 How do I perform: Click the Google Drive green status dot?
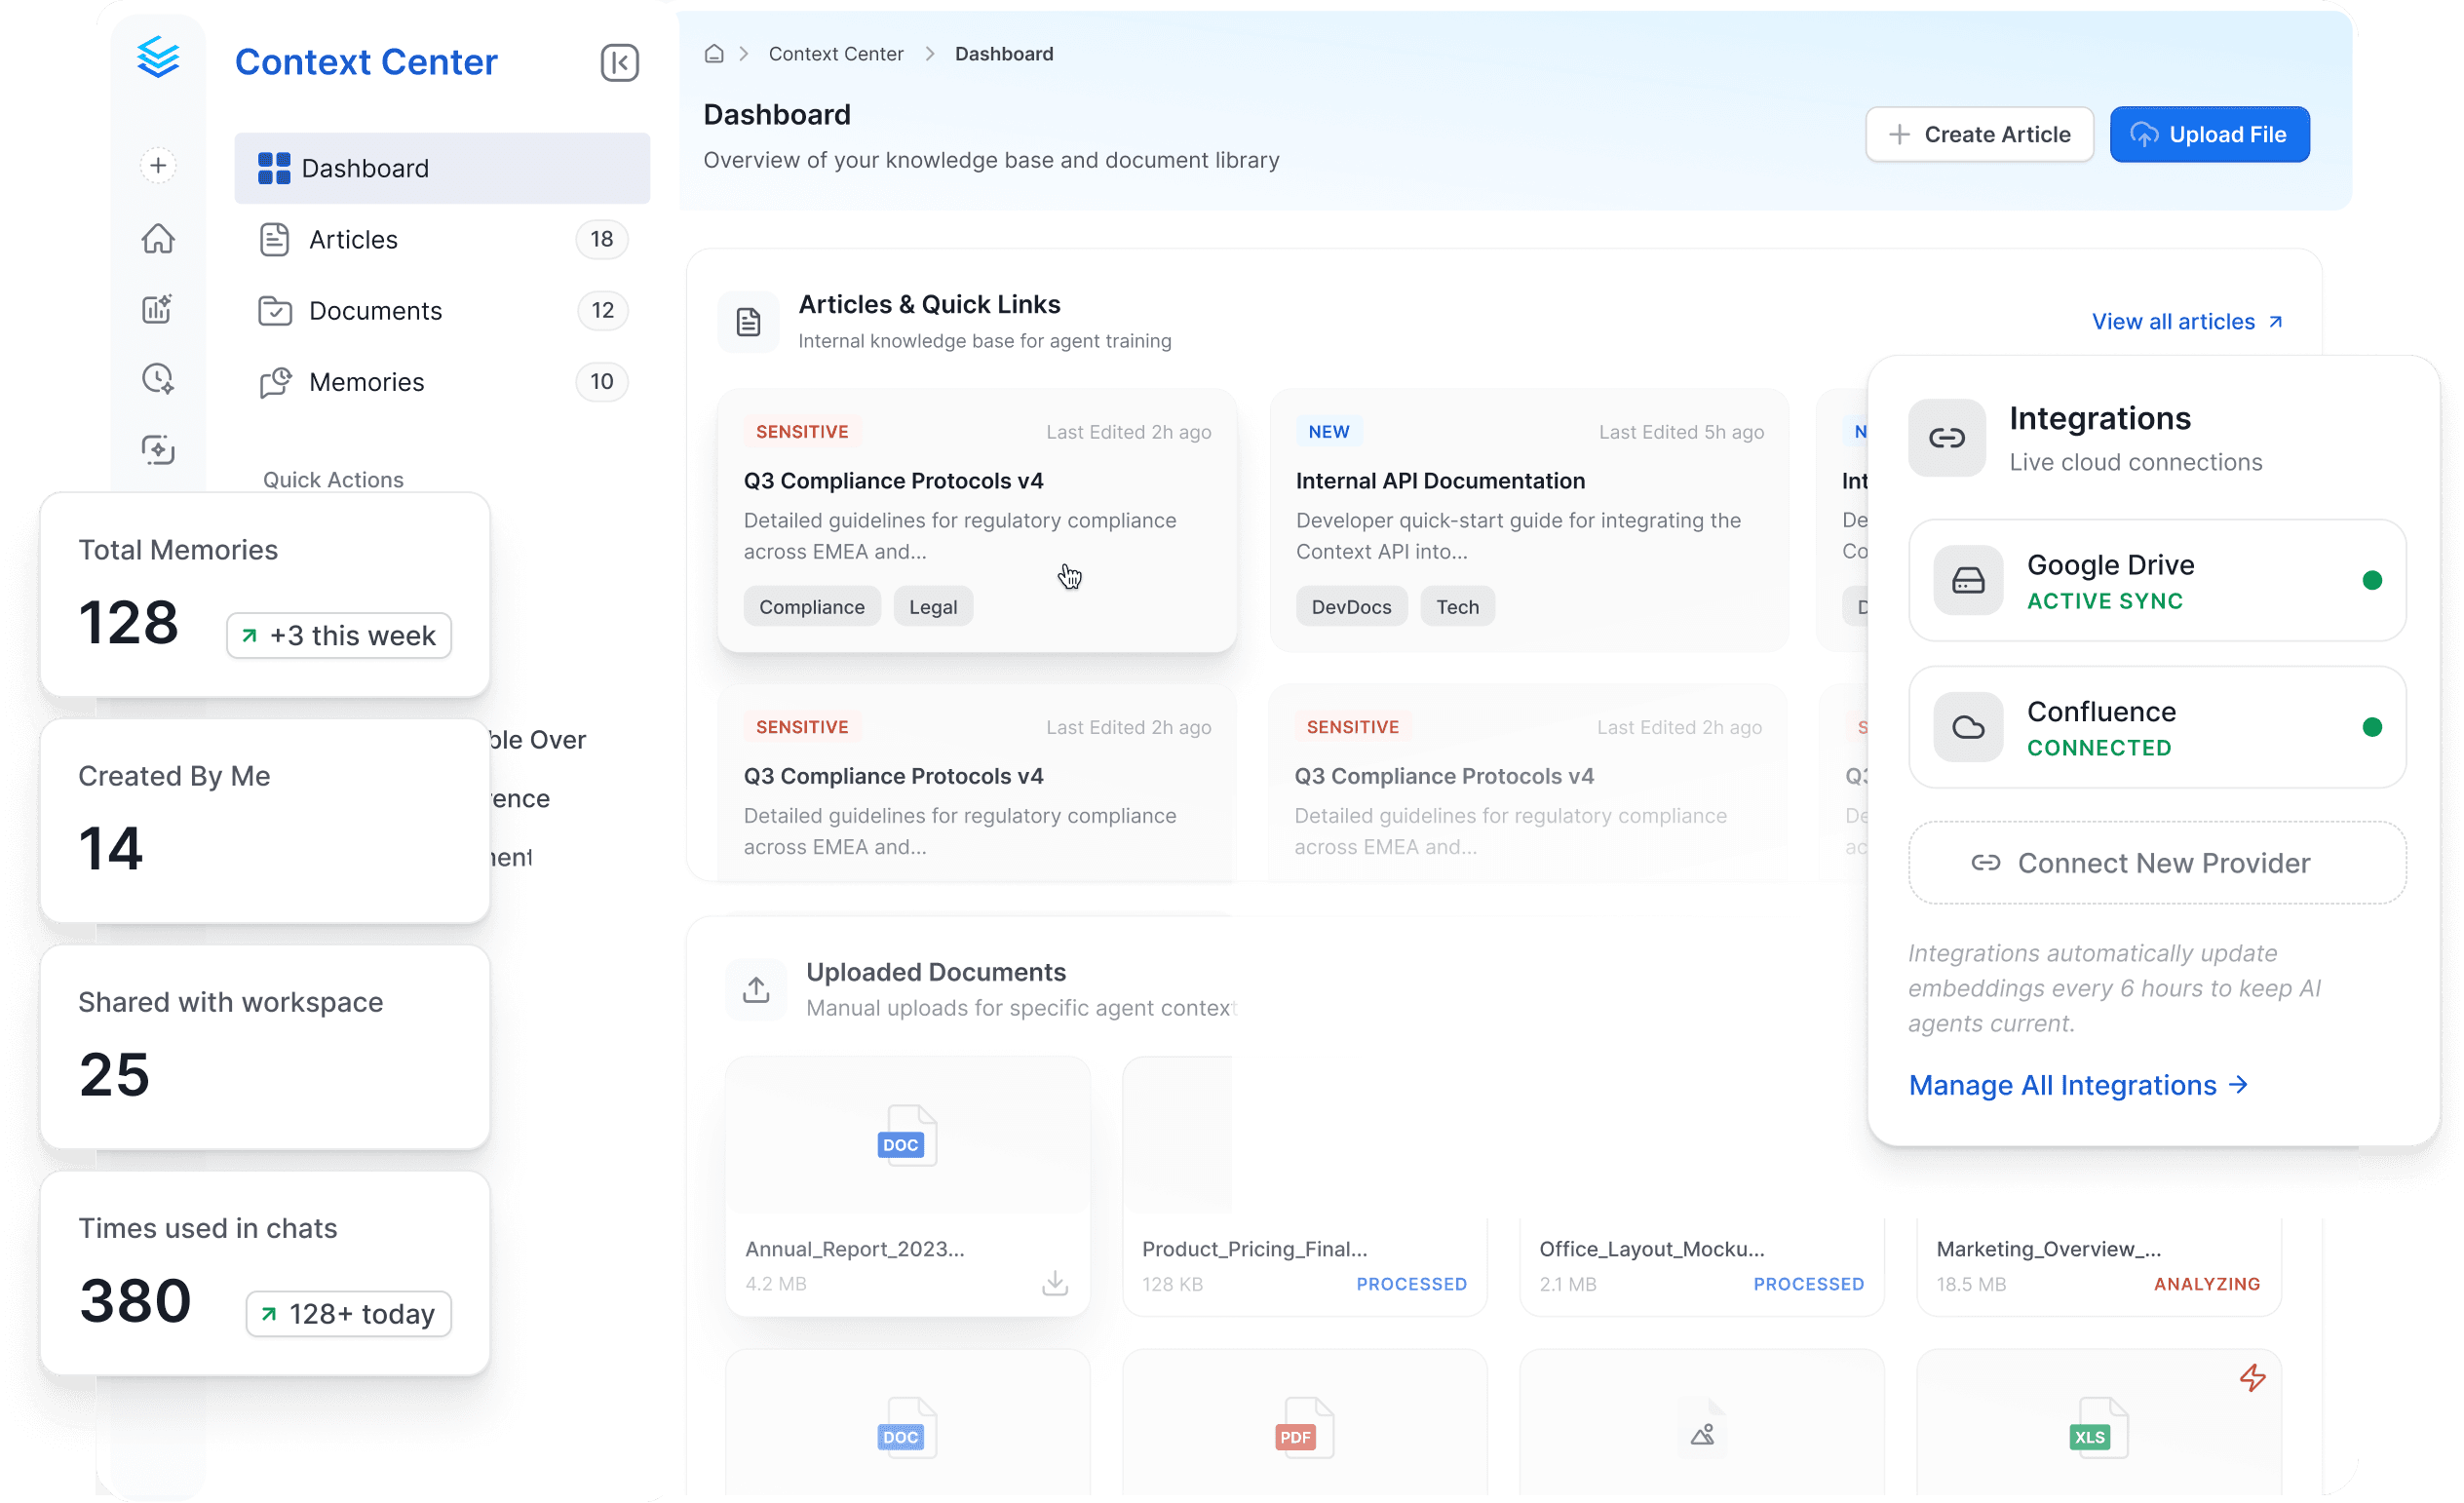2371,580
